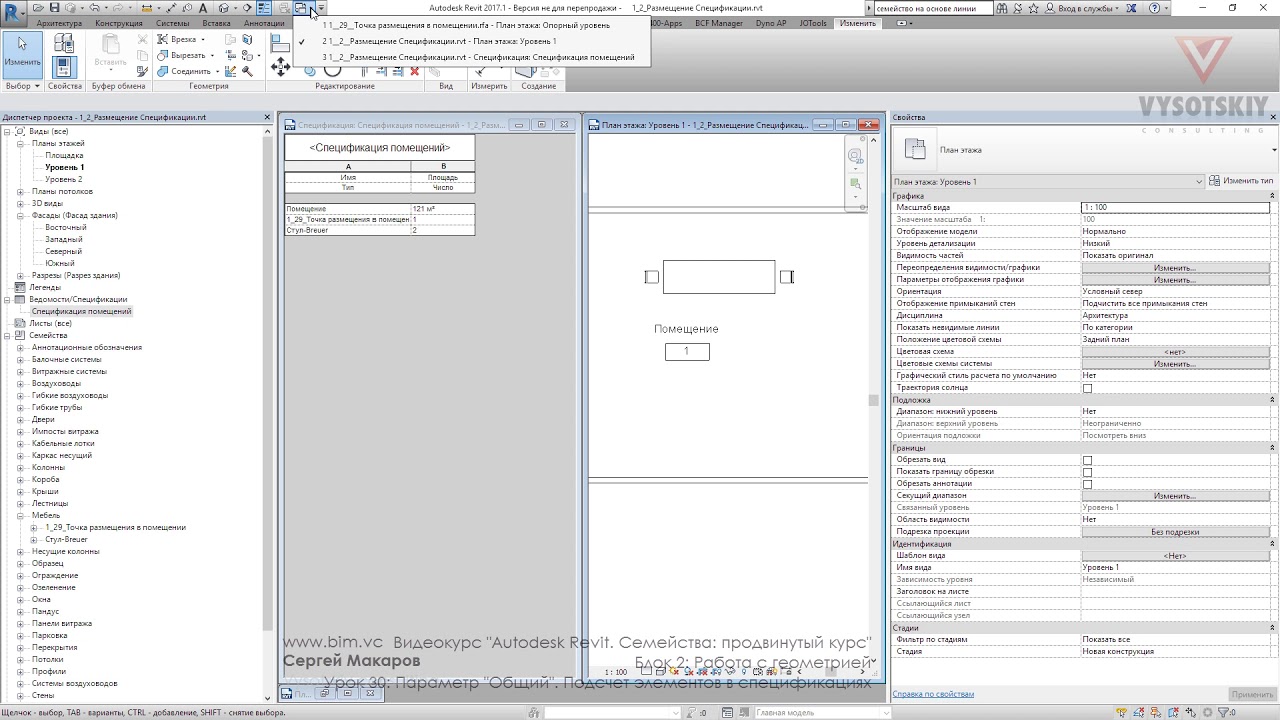Viewport: 1280px width, 720px height.
Task: Click the Undo arrow icon
Action: point(95,8)
